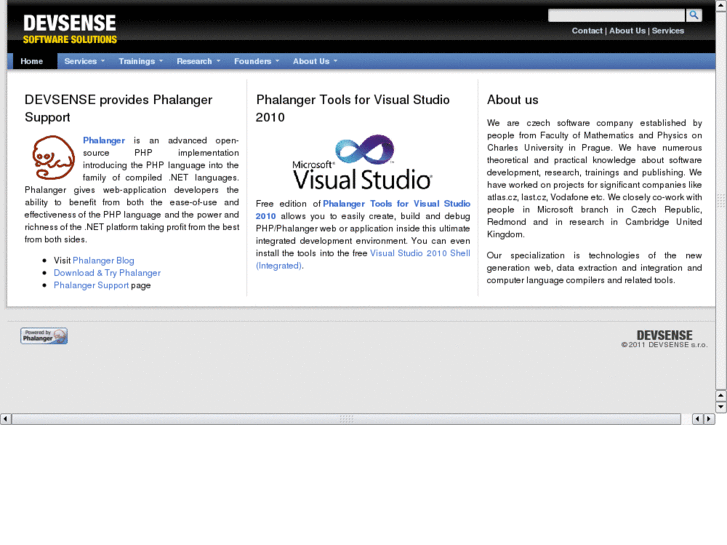Click the Phalanger mascot logo image

[x=53, y=157]
